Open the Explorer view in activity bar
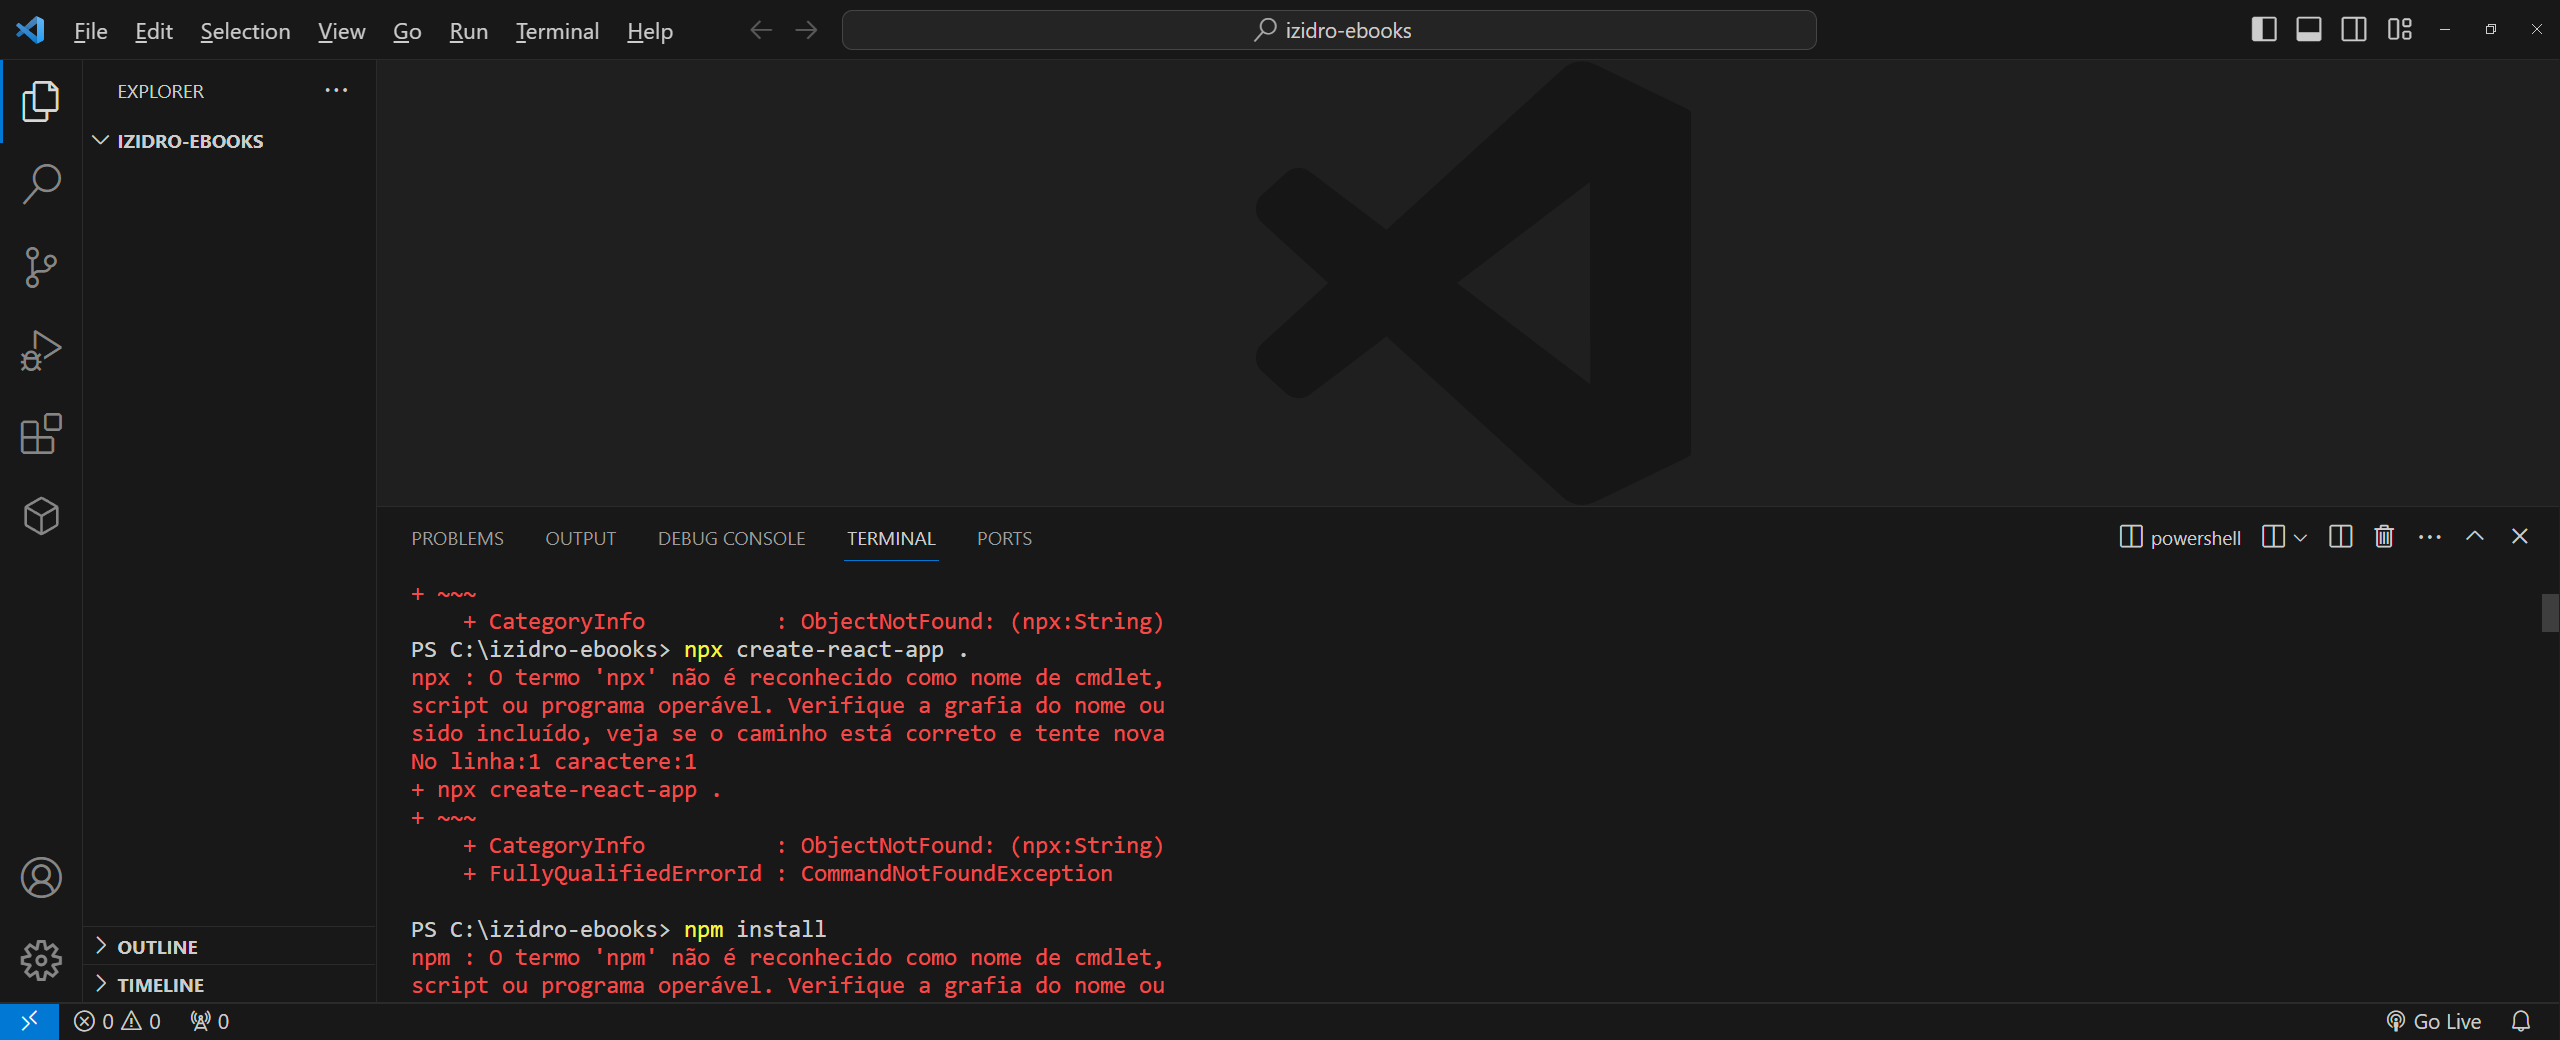Viewport: 2560px width, 1040px height. [x=41, y=101]
